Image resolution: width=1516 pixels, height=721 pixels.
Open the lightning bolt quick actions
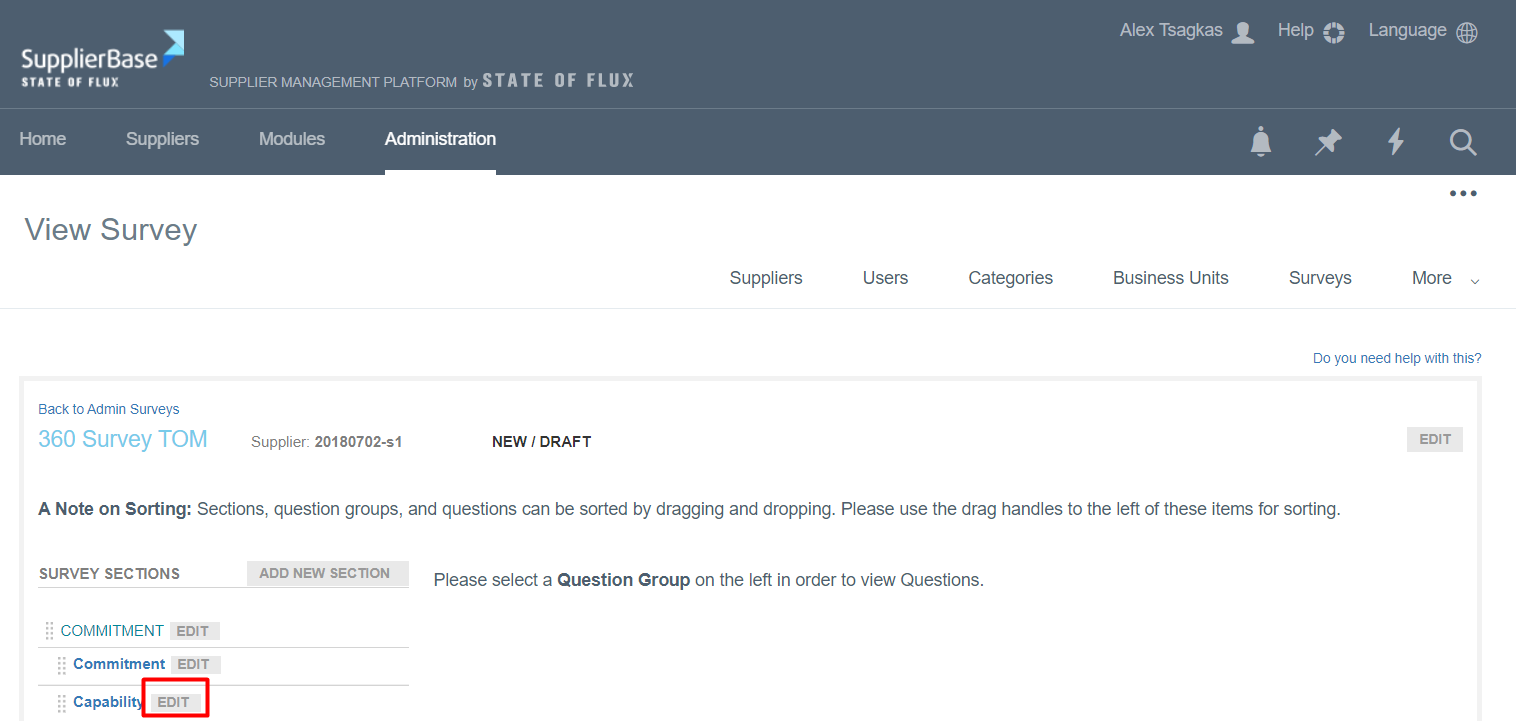[1396, 142]
